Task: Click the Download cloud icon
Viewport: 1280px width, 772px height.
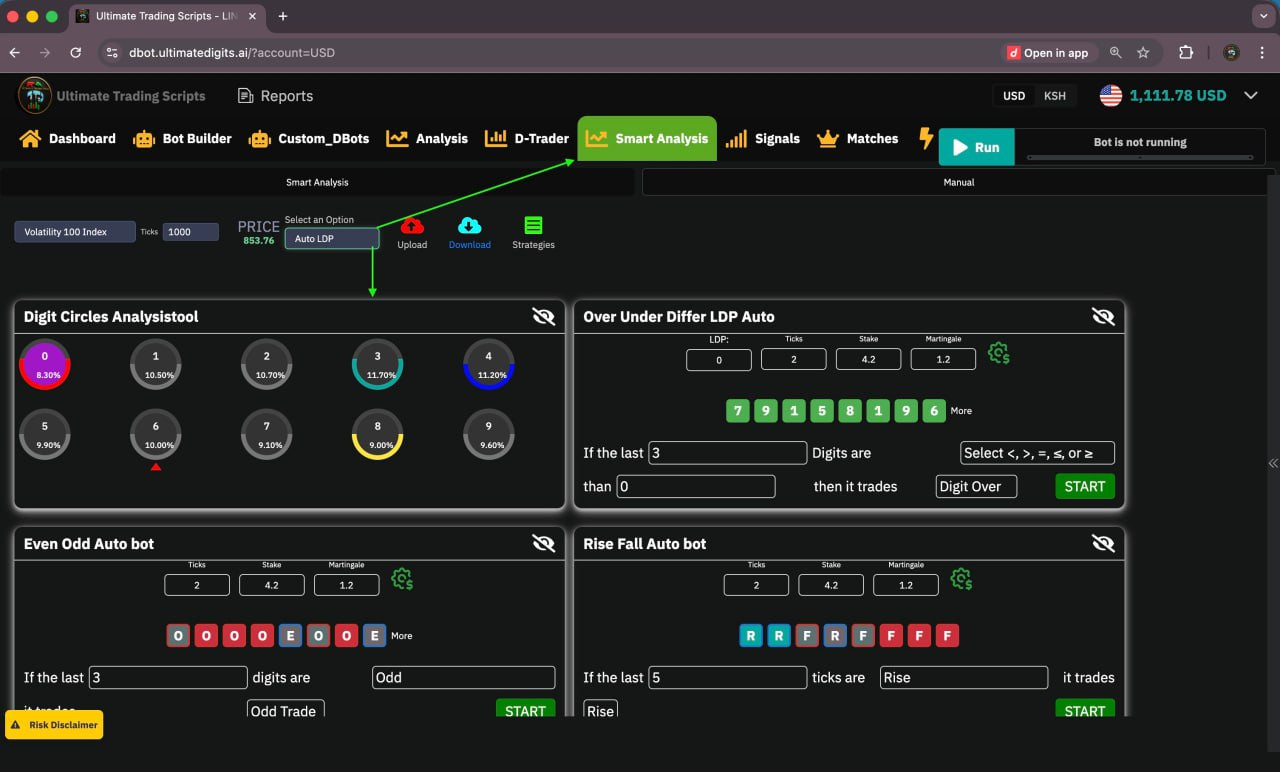Action: click(x=469, y=226)
